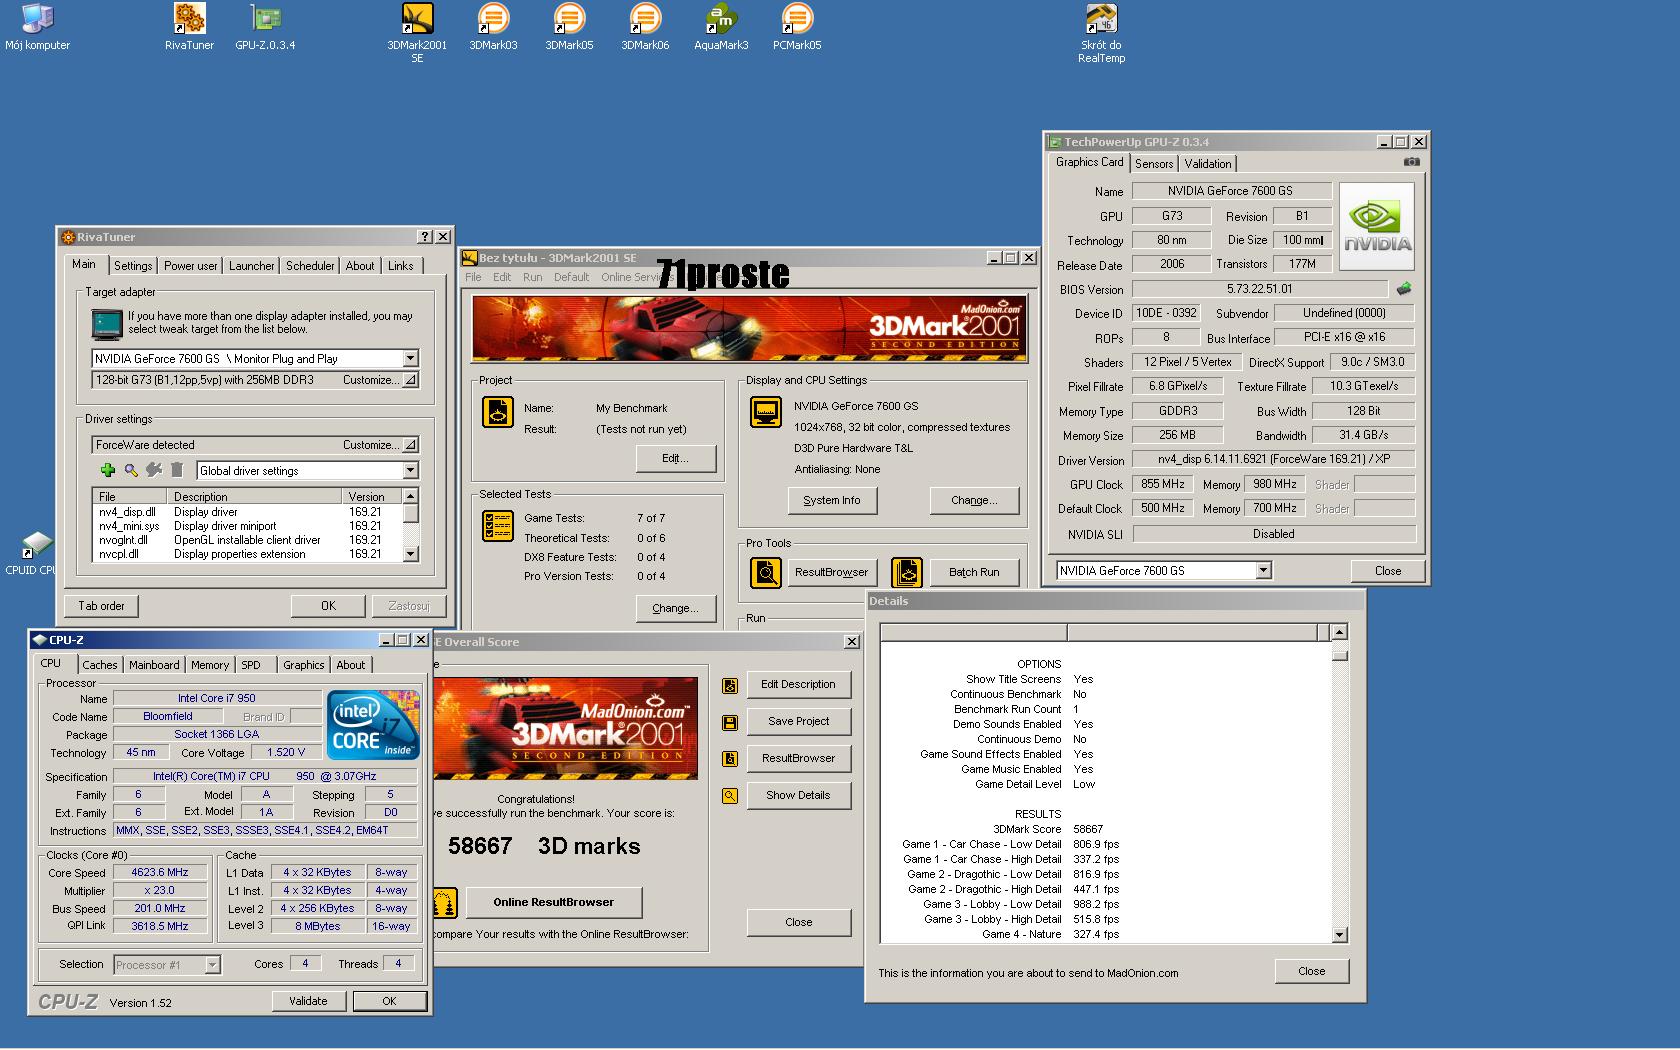Open the Global driver settings dropdown
This screenshot has width=1680, height=1050.
tap(410, 470)
